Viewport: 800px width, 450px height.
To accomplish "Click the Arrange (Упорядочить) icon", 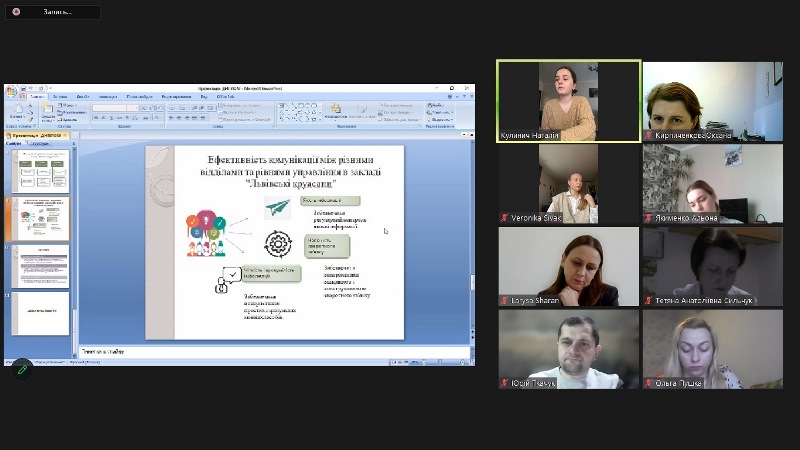I will (x=336, y=111).
